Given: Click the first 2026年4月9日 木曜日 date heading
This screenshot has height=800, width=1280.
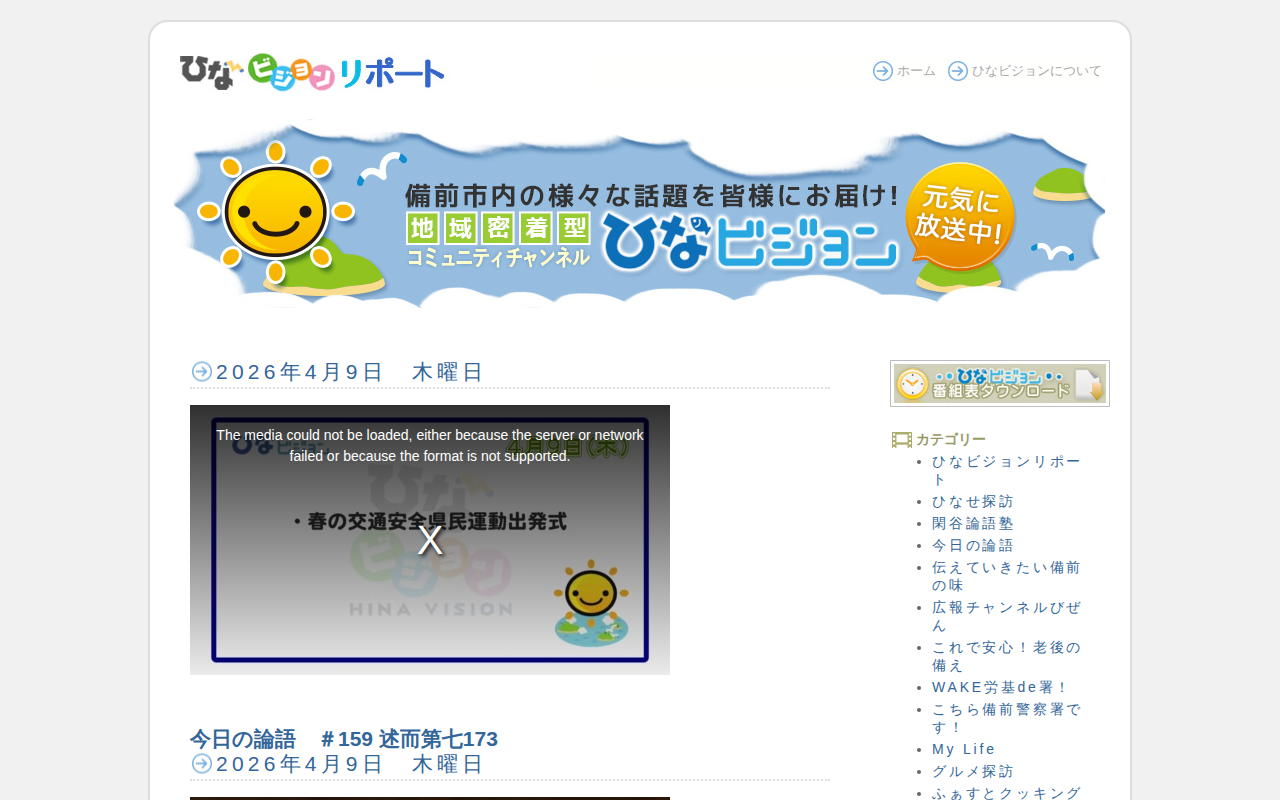Looking at the screenshot, I should click(350, 372).
